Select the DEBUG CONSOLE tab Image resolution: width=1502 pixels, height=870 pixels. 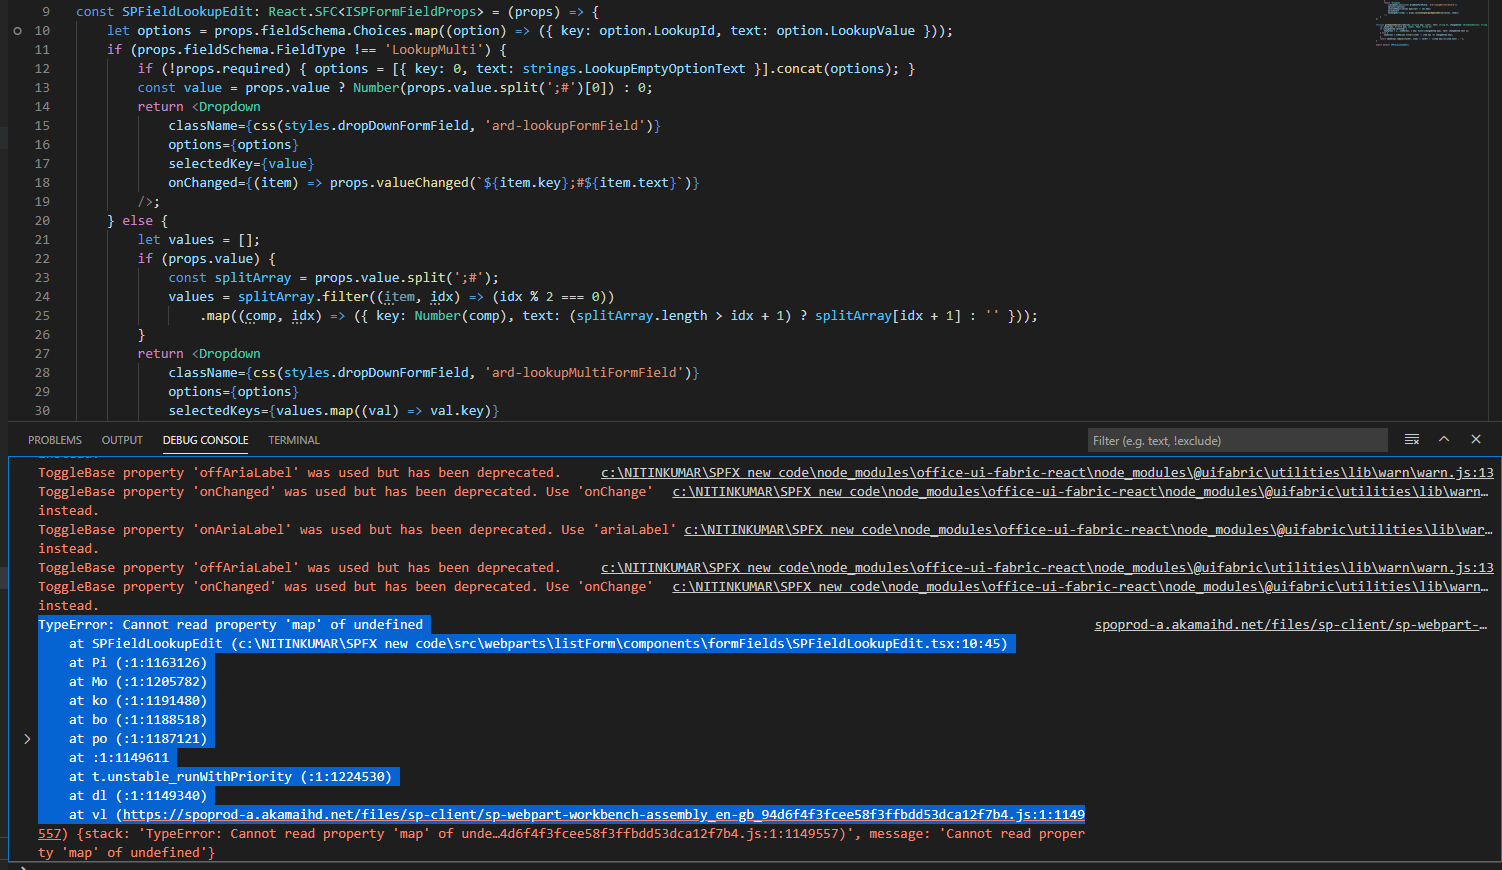pyautogui.click(x=205, y=440)
